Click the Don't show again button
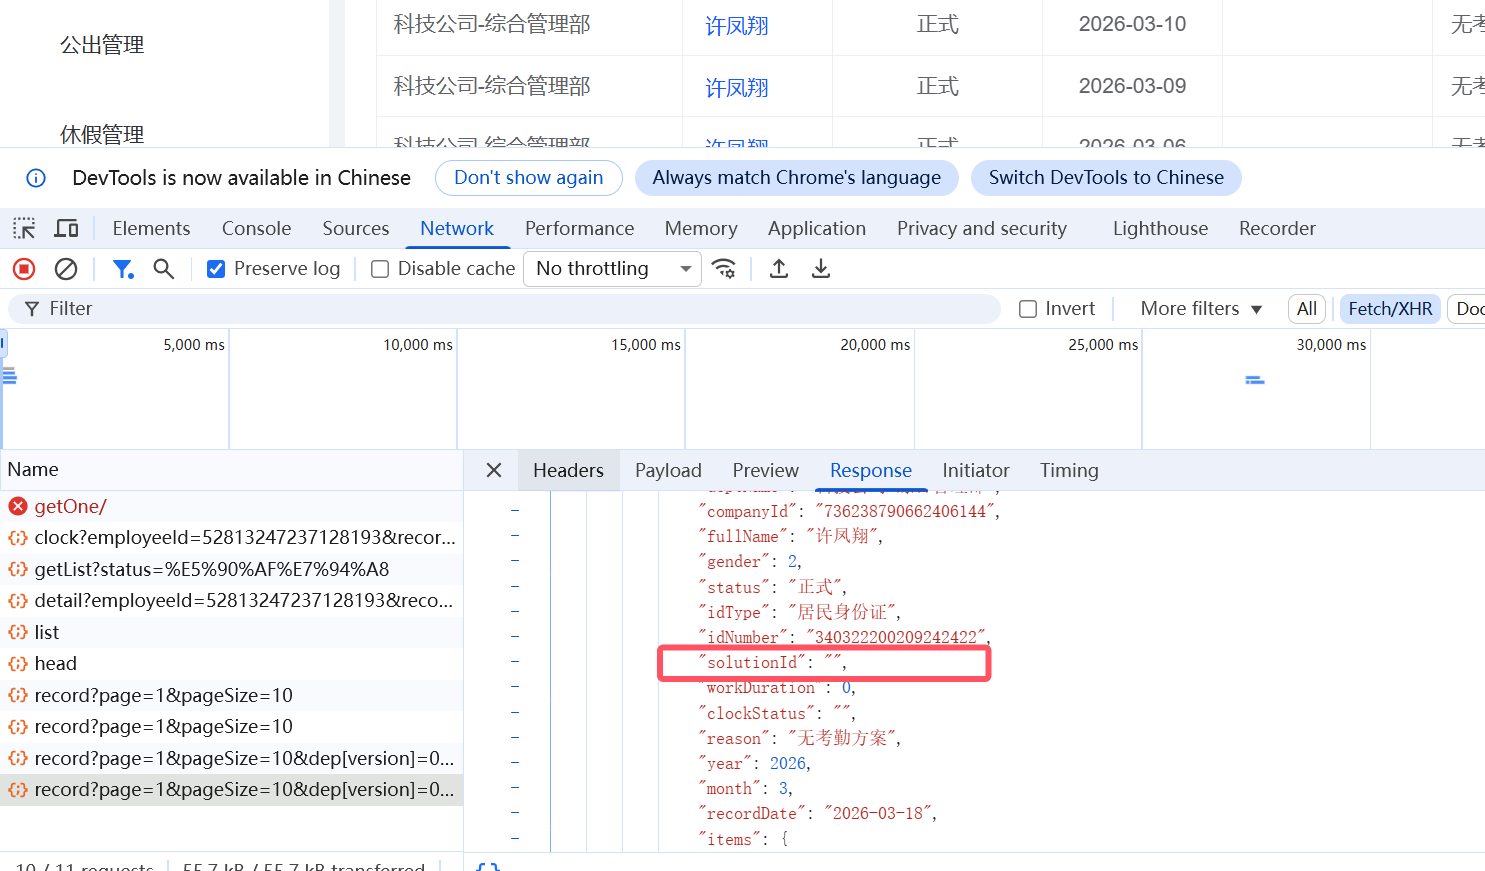 point(528,178)
